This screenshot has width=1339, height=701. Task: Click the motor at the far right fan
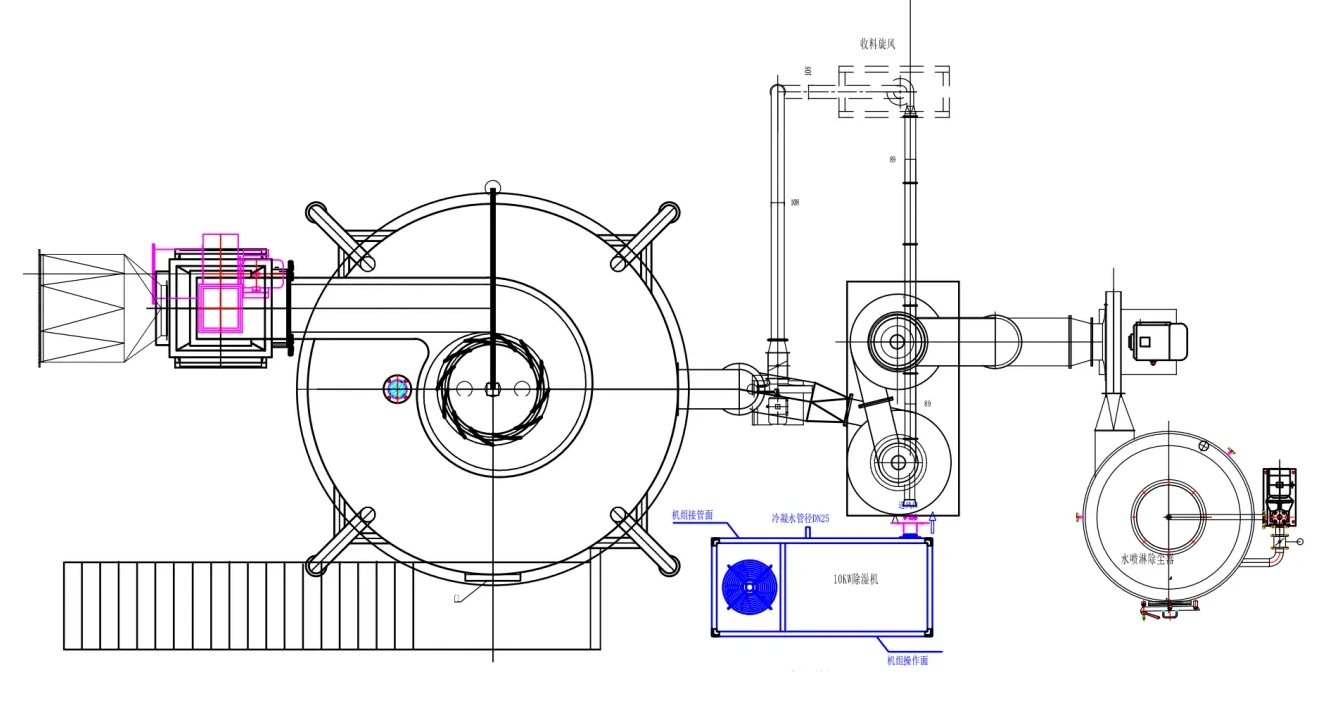1158,341
